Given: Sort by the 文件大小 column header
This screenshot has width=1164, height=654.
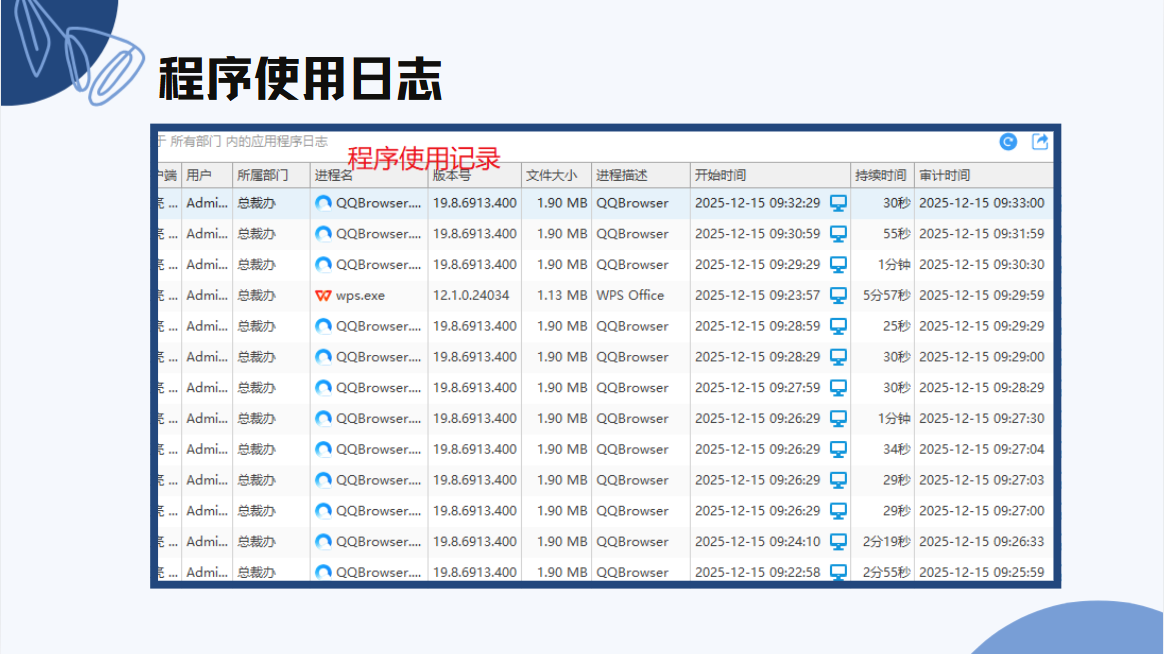Looking at the screenshot, I should (x=556, y=175).
